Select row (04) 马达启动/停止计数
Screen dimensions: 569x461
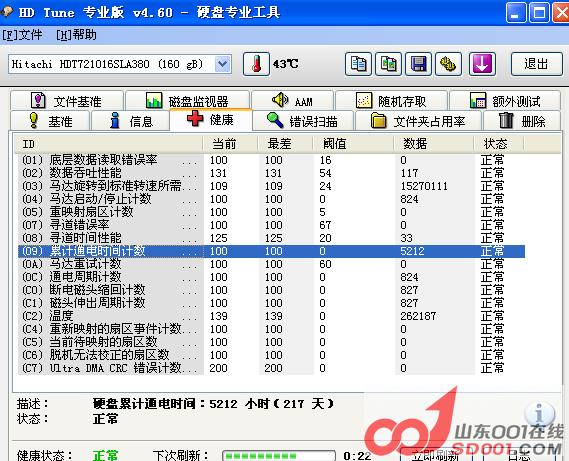pos(271,199)
